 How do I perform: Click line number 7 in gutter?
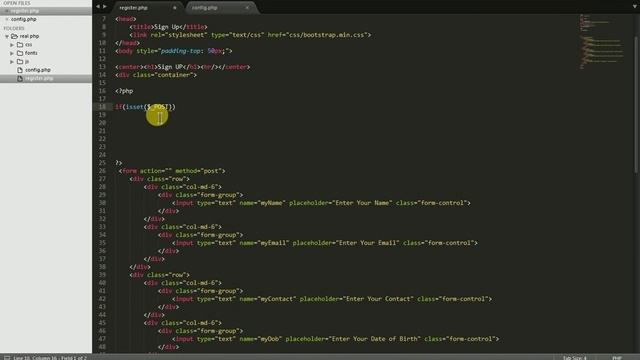coord(104,19)
